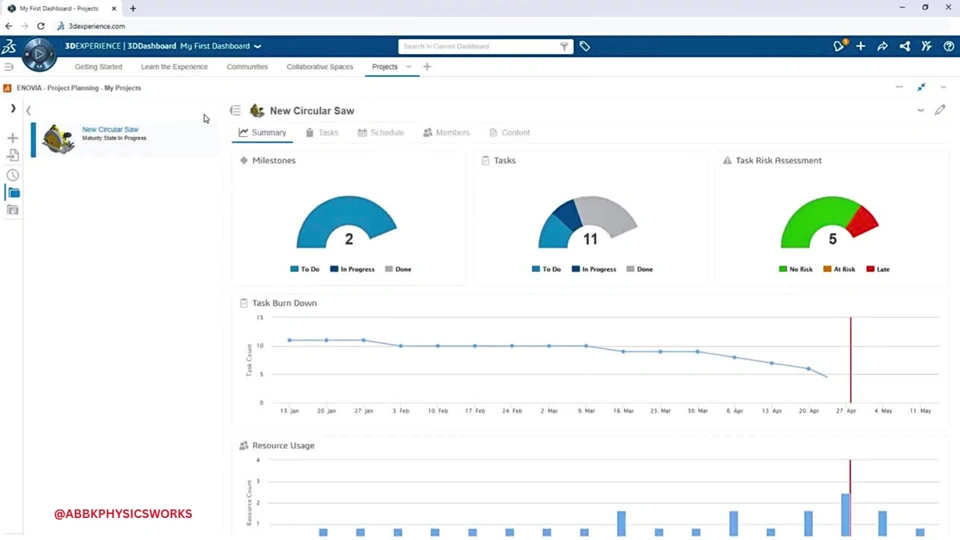The width and height of the screenshot is (960, 540).
Task: Toggle Tasks chart In Progress legend
Action: 594,269
